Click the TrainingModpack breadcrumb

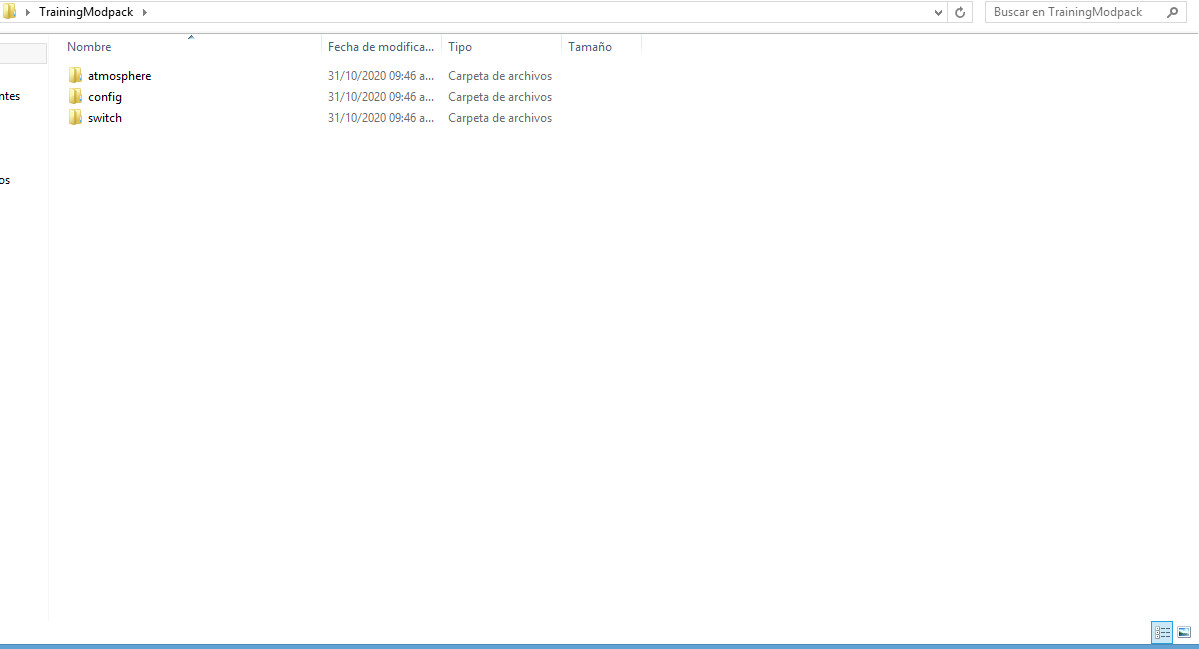(x=86, y=12)
